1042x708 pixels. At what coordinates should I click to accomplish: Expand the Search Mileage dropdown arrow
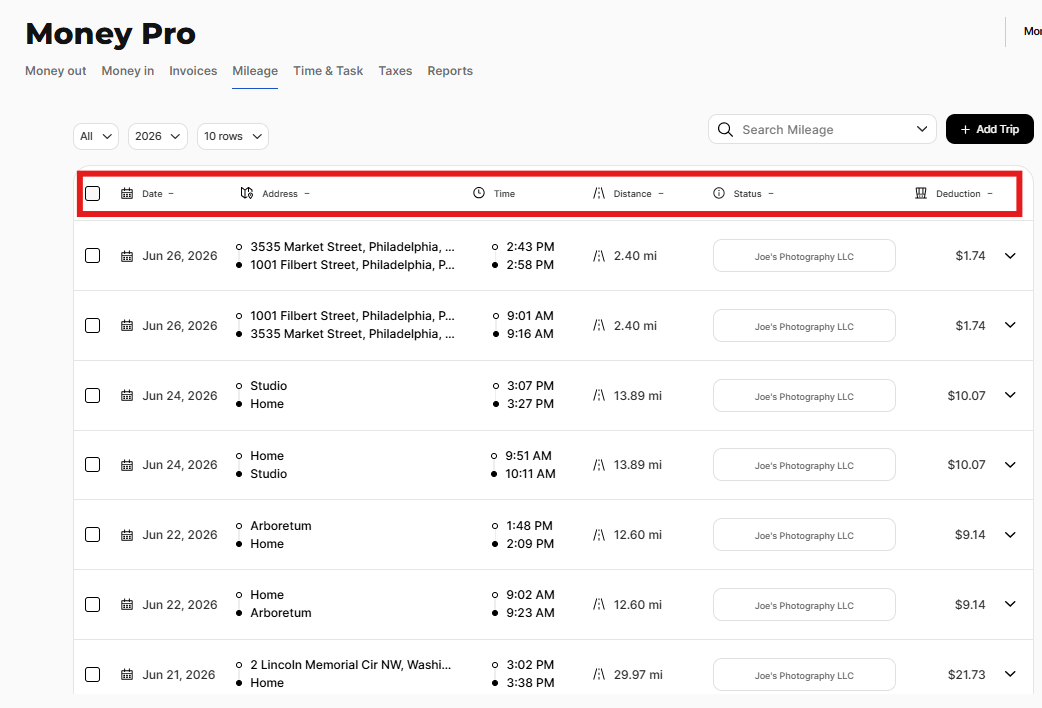tap(922, 129)
